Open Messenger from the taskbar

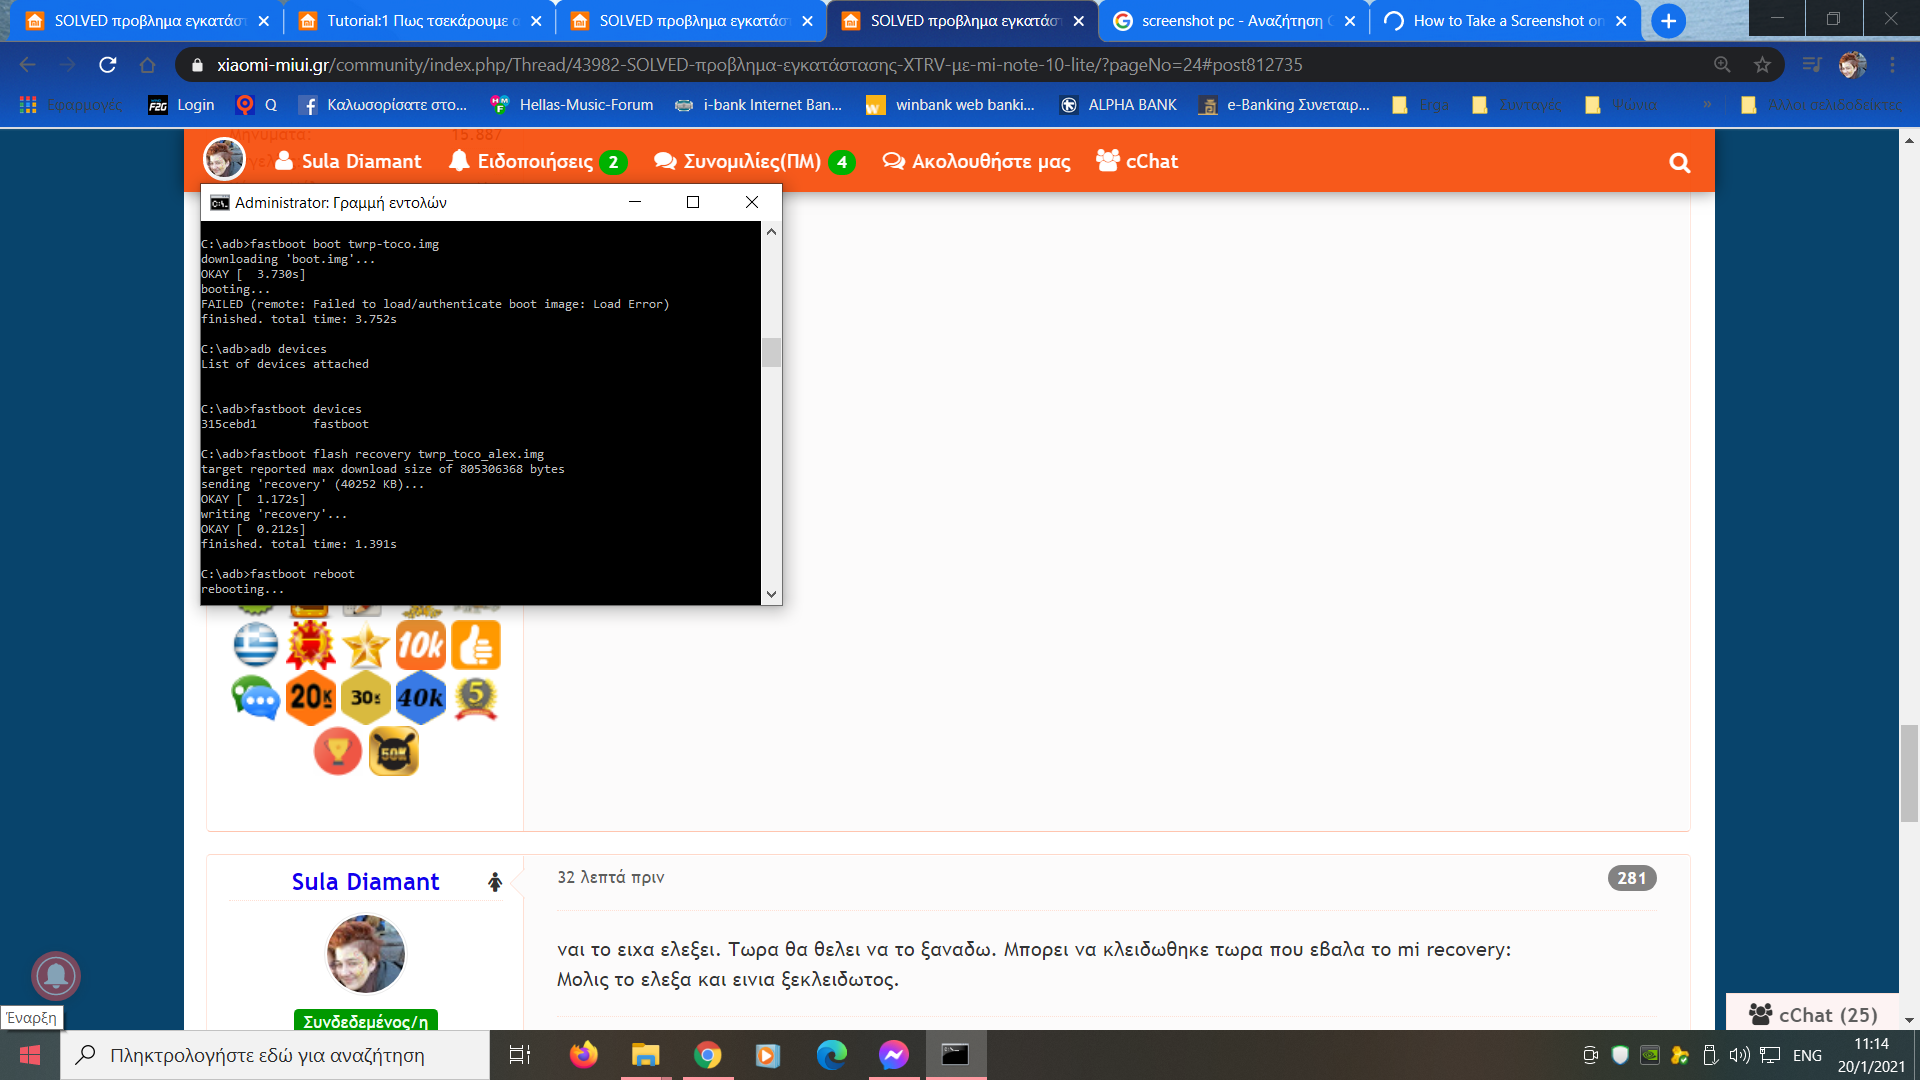pos(893,1055)
